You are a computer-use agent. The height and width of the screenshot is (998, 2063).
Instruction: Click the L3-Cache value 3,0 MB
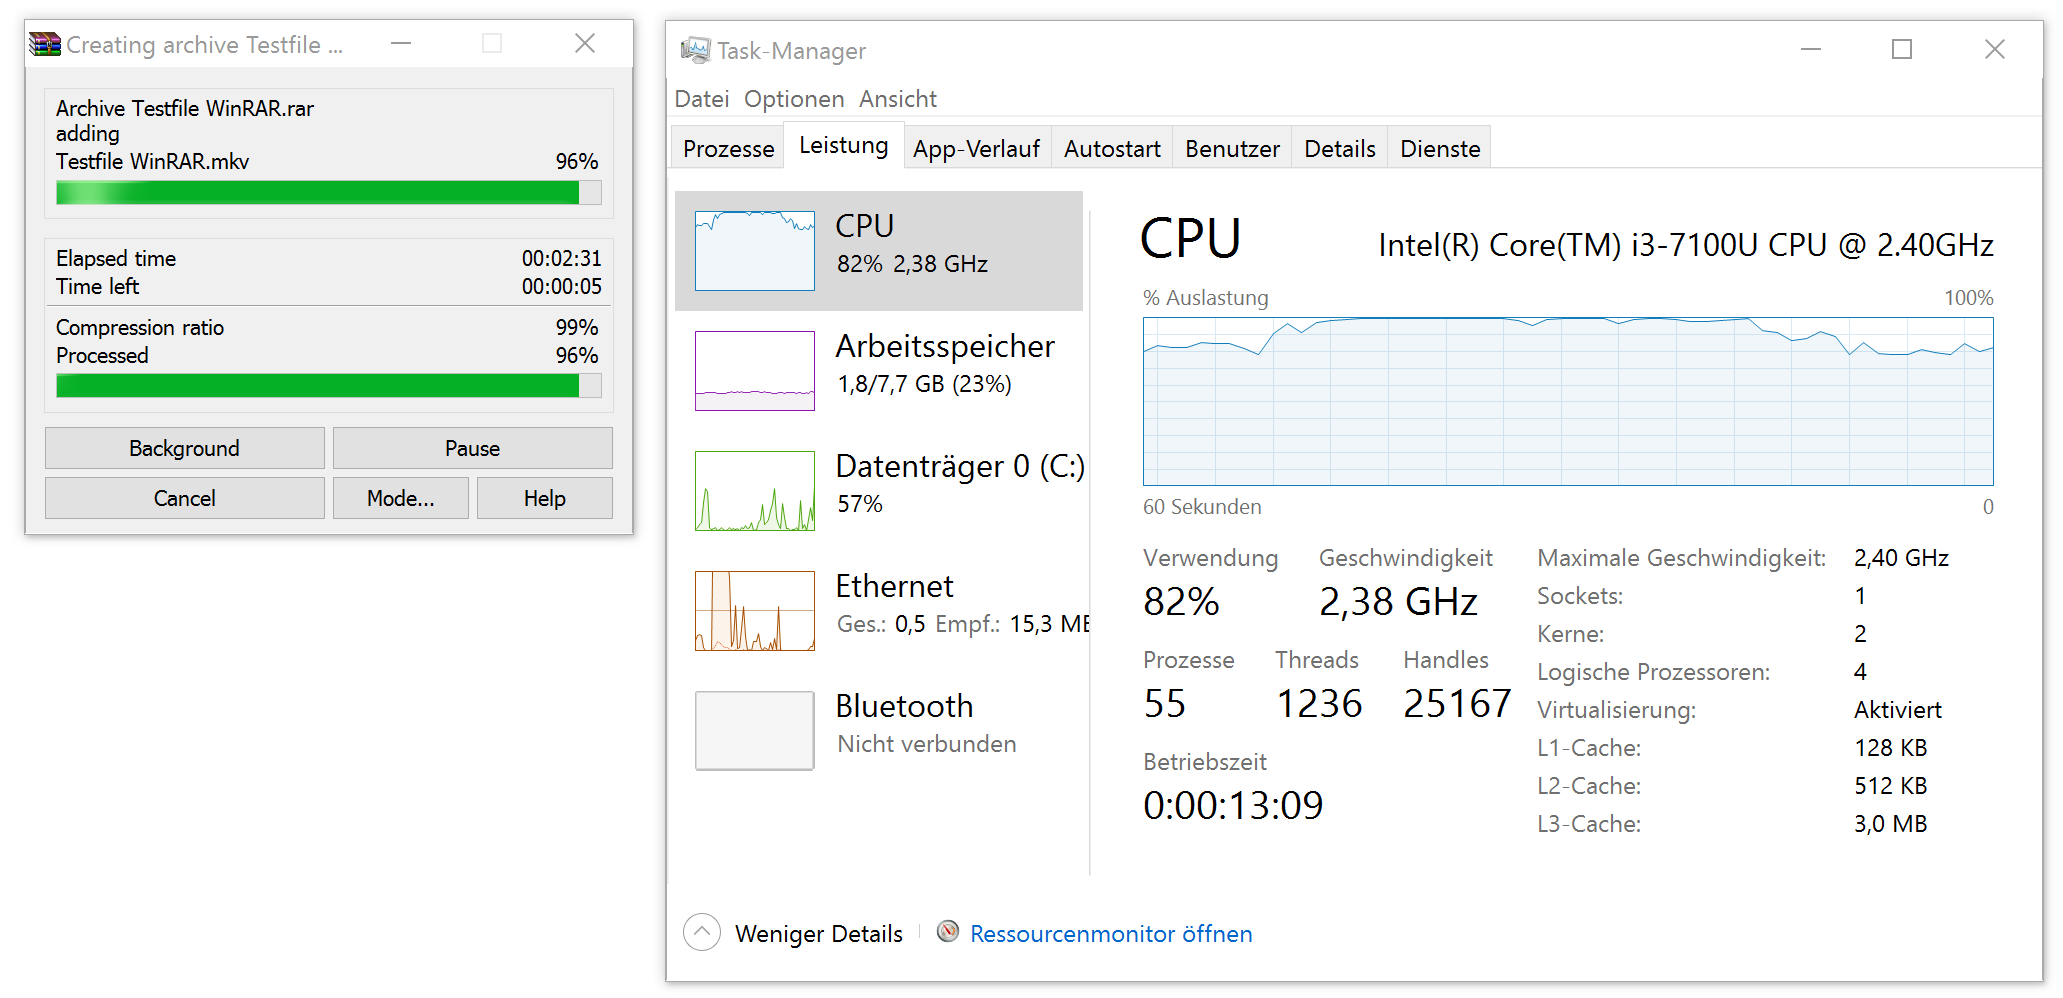pos(1890,824)
